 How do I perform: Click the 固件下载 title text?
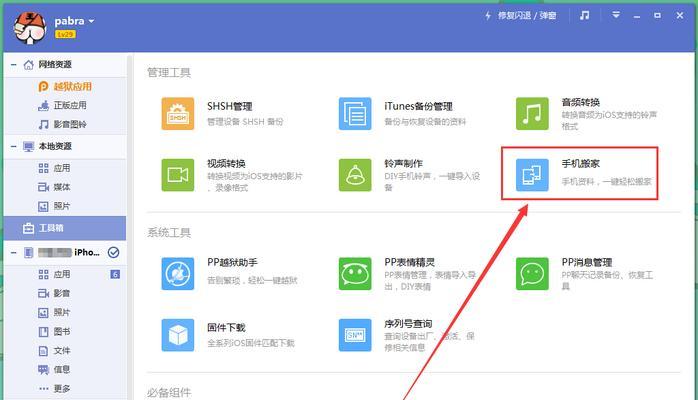click(x=226, y=328)
